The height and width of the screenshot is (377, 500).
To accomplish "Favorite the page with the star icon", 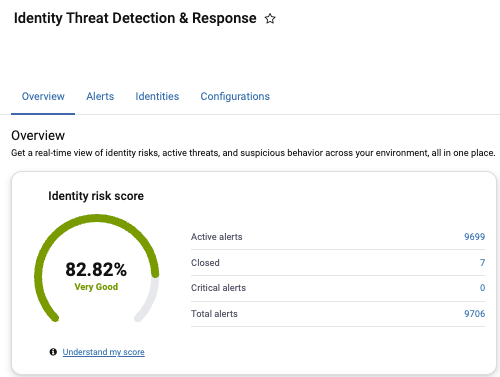I will 270,19.
